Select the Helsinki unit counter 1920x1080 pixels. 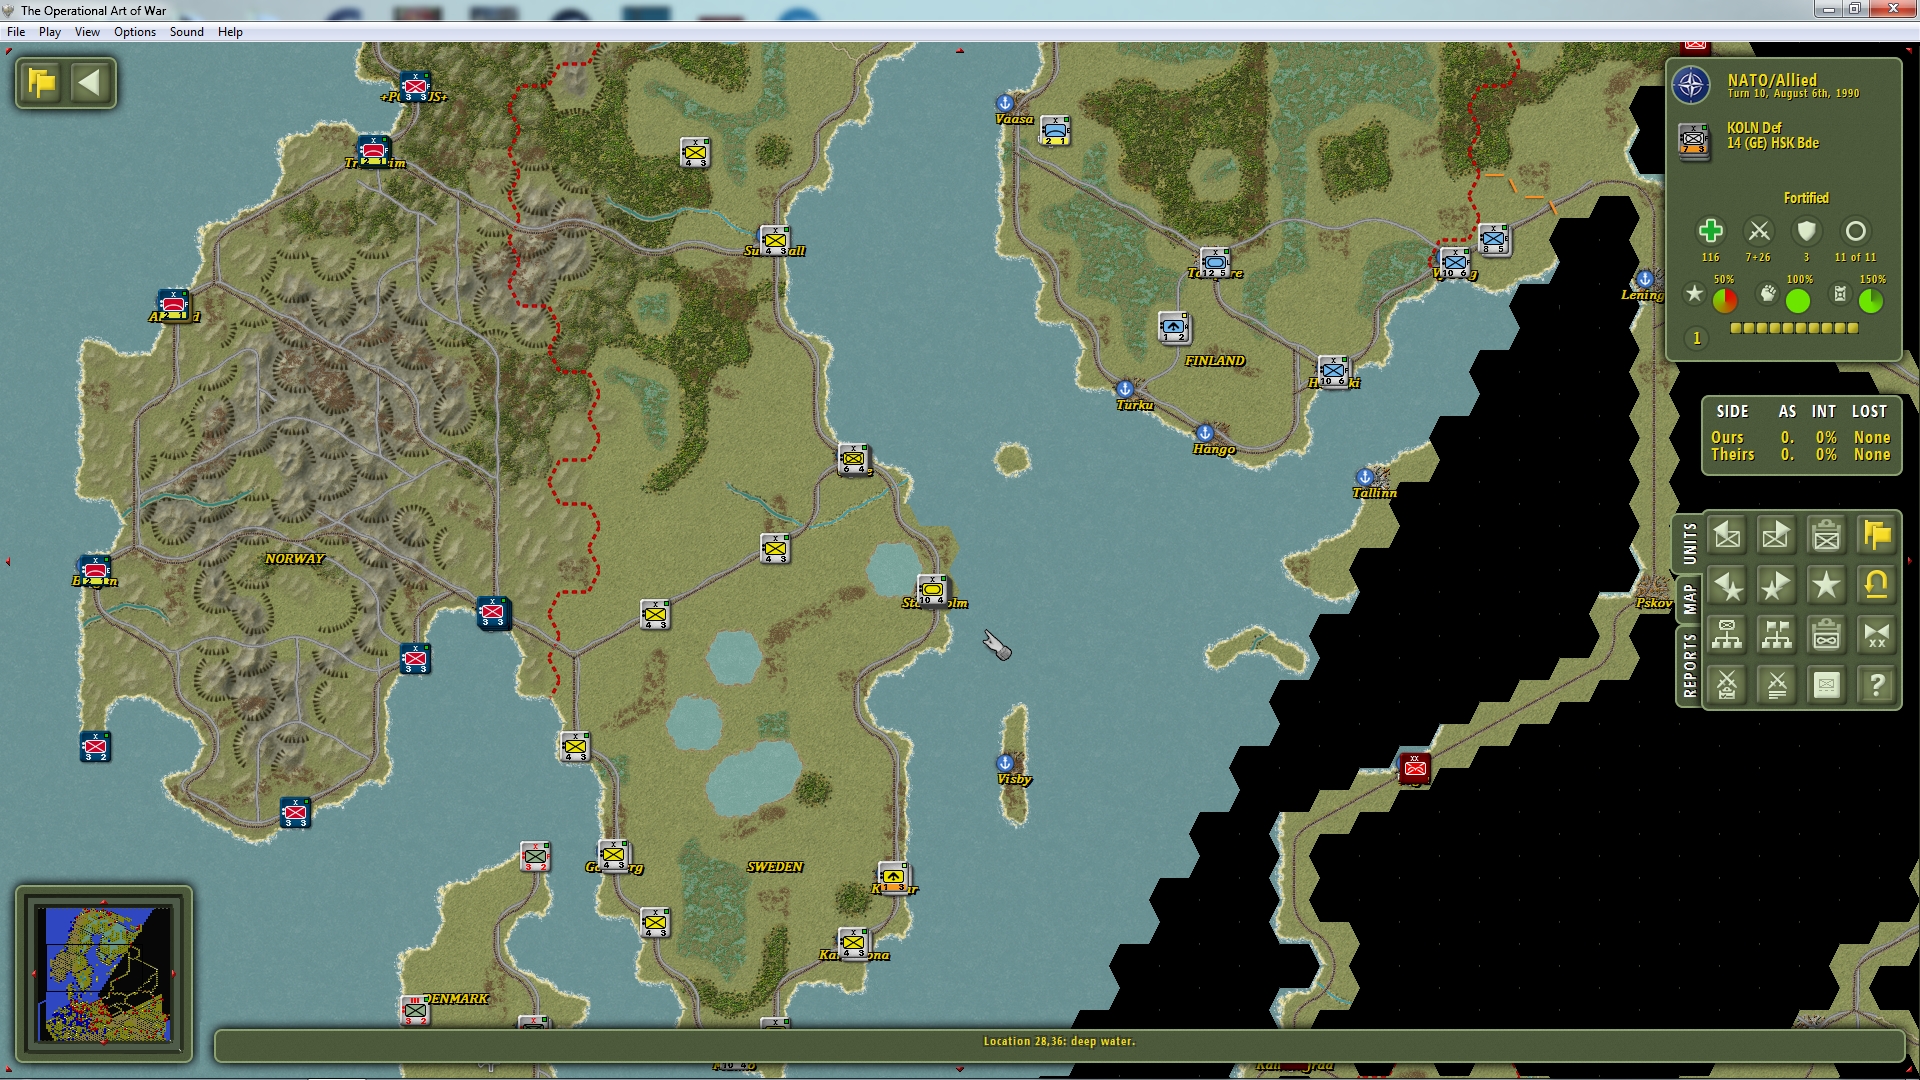(x=1333, y=371)
